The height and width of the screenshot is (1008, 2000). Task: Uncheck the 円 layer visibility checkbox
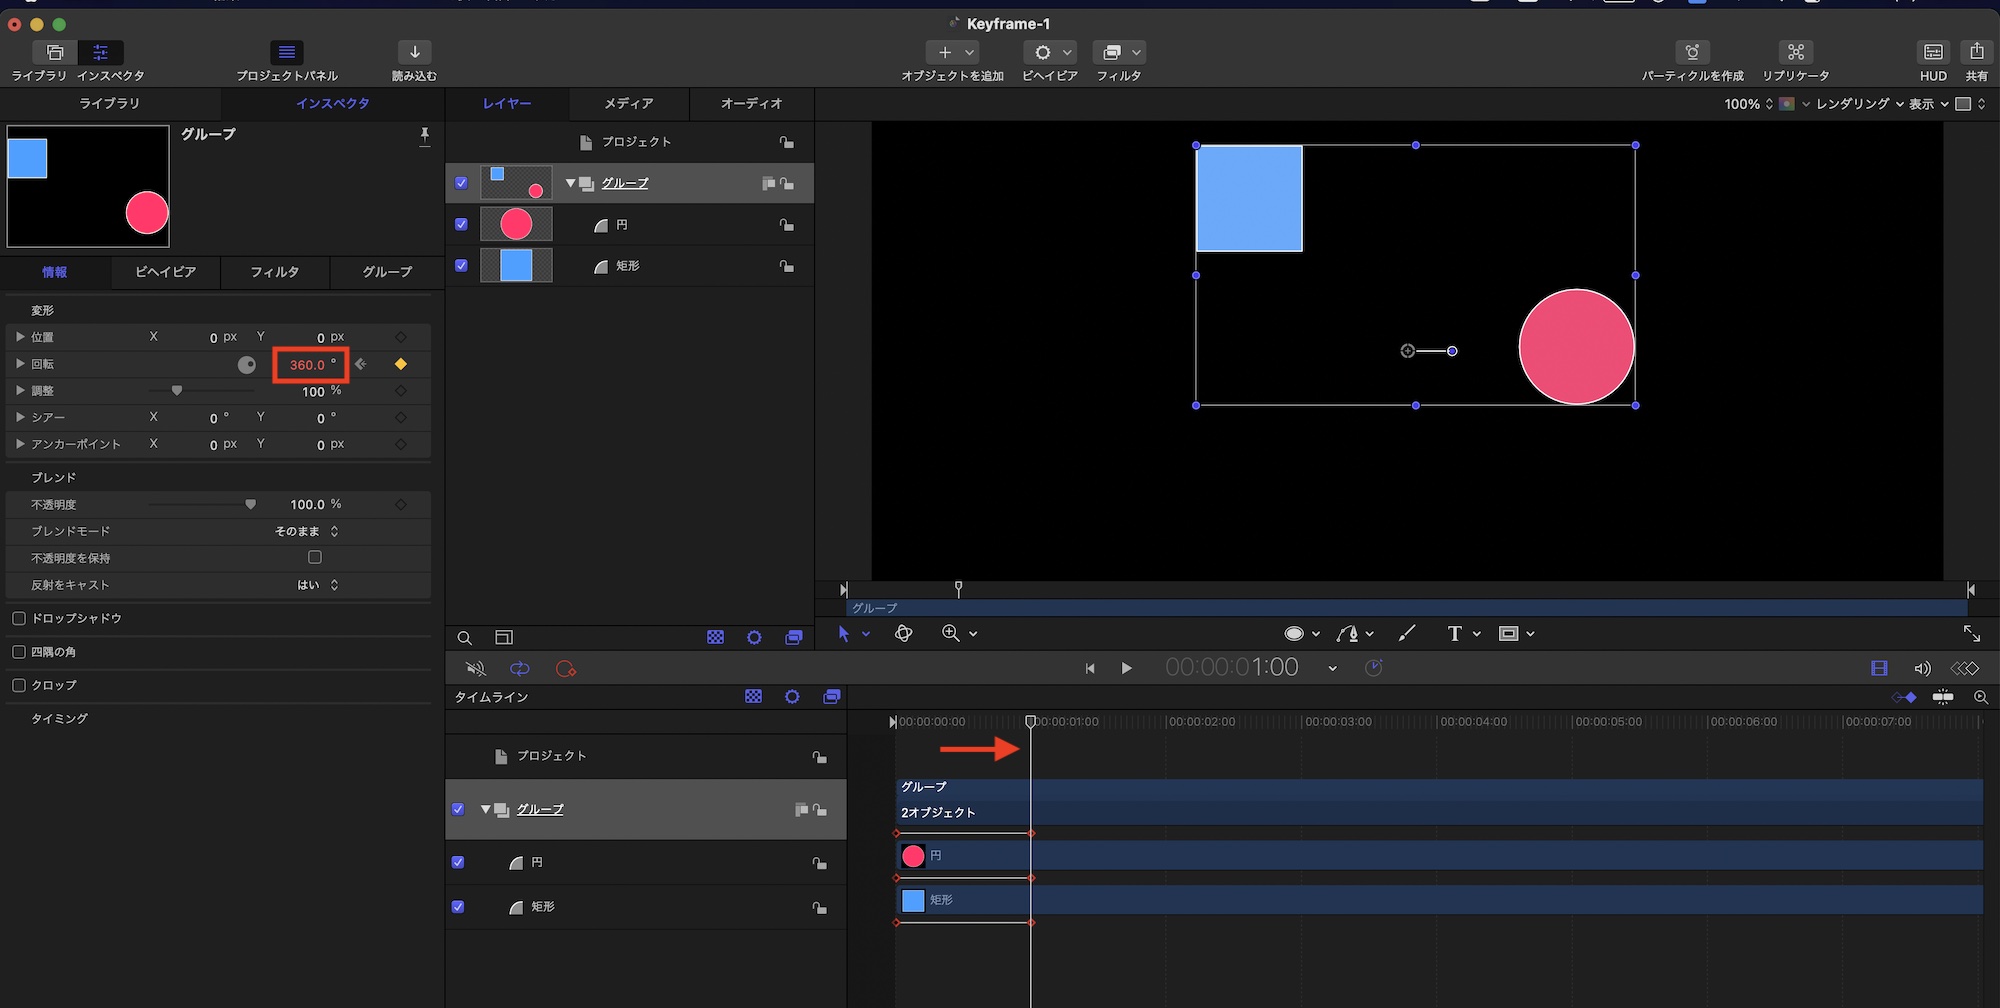[x=461, y=225]
